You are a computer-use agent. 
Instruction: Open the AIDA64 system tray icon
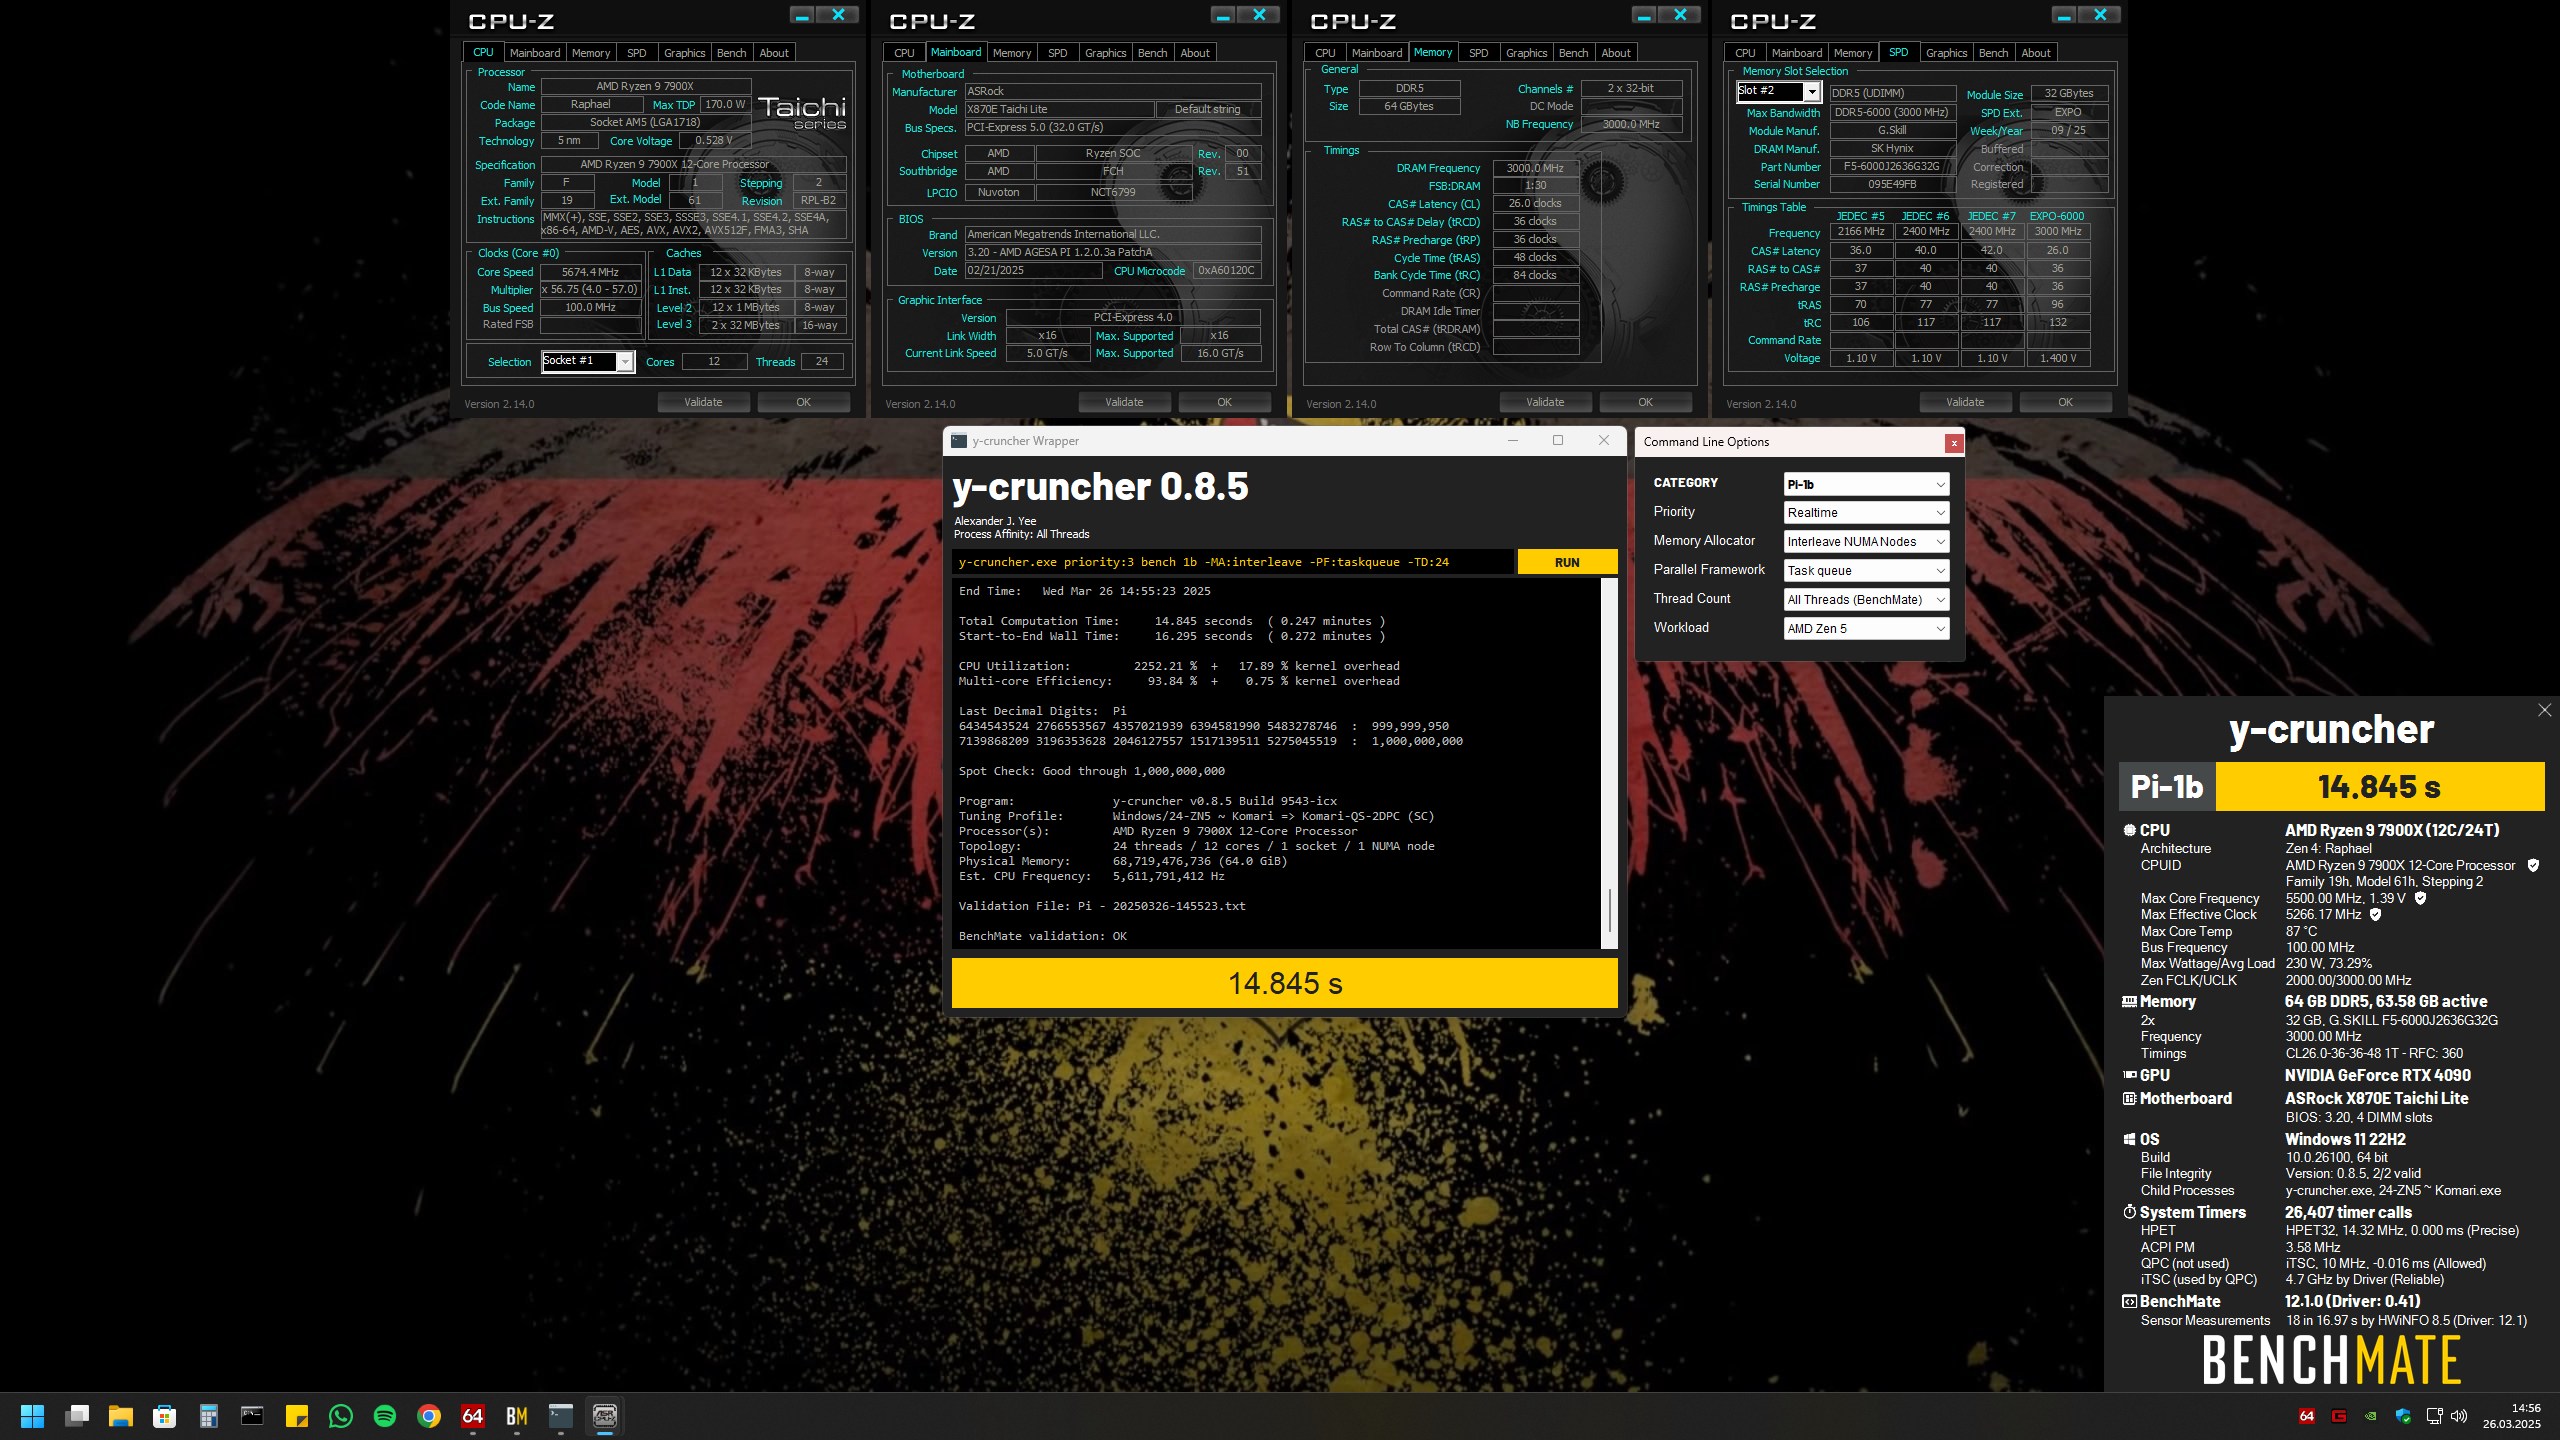pos(2307,1416)
